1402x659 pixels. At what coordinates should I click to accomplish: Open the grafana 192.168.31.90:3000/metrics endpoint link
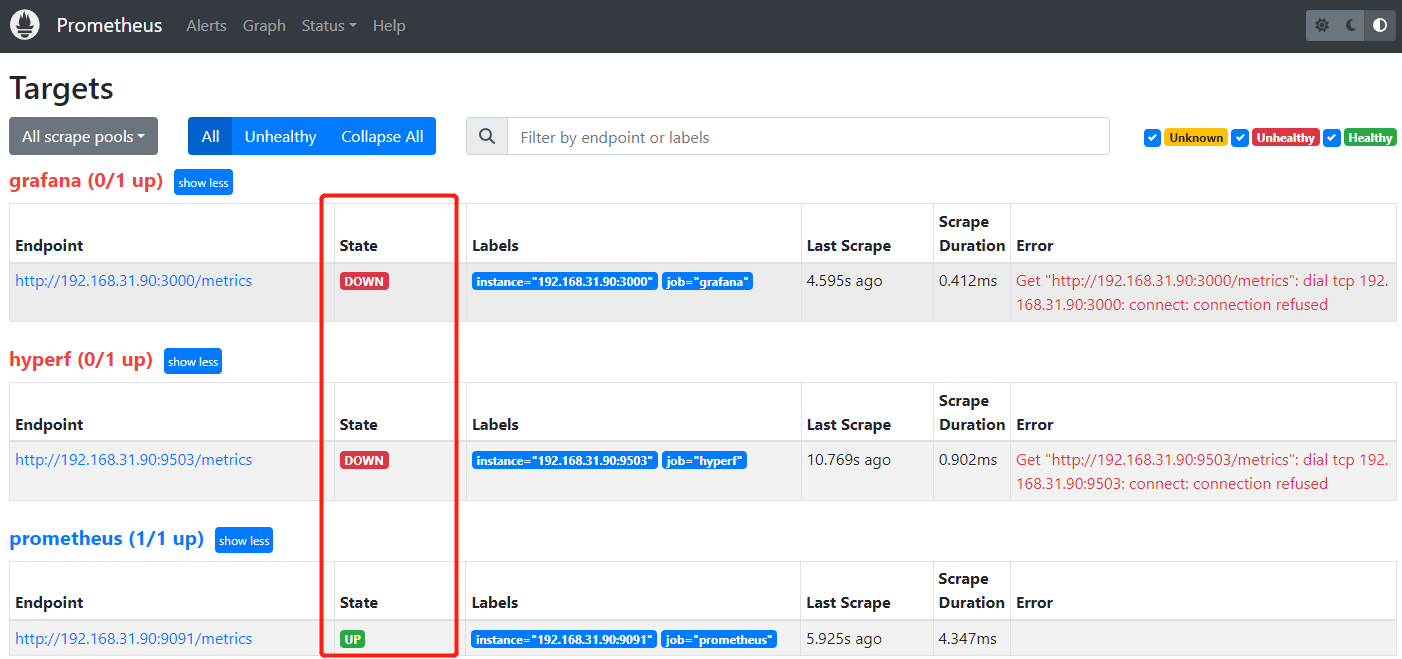(x=134, y=281)
